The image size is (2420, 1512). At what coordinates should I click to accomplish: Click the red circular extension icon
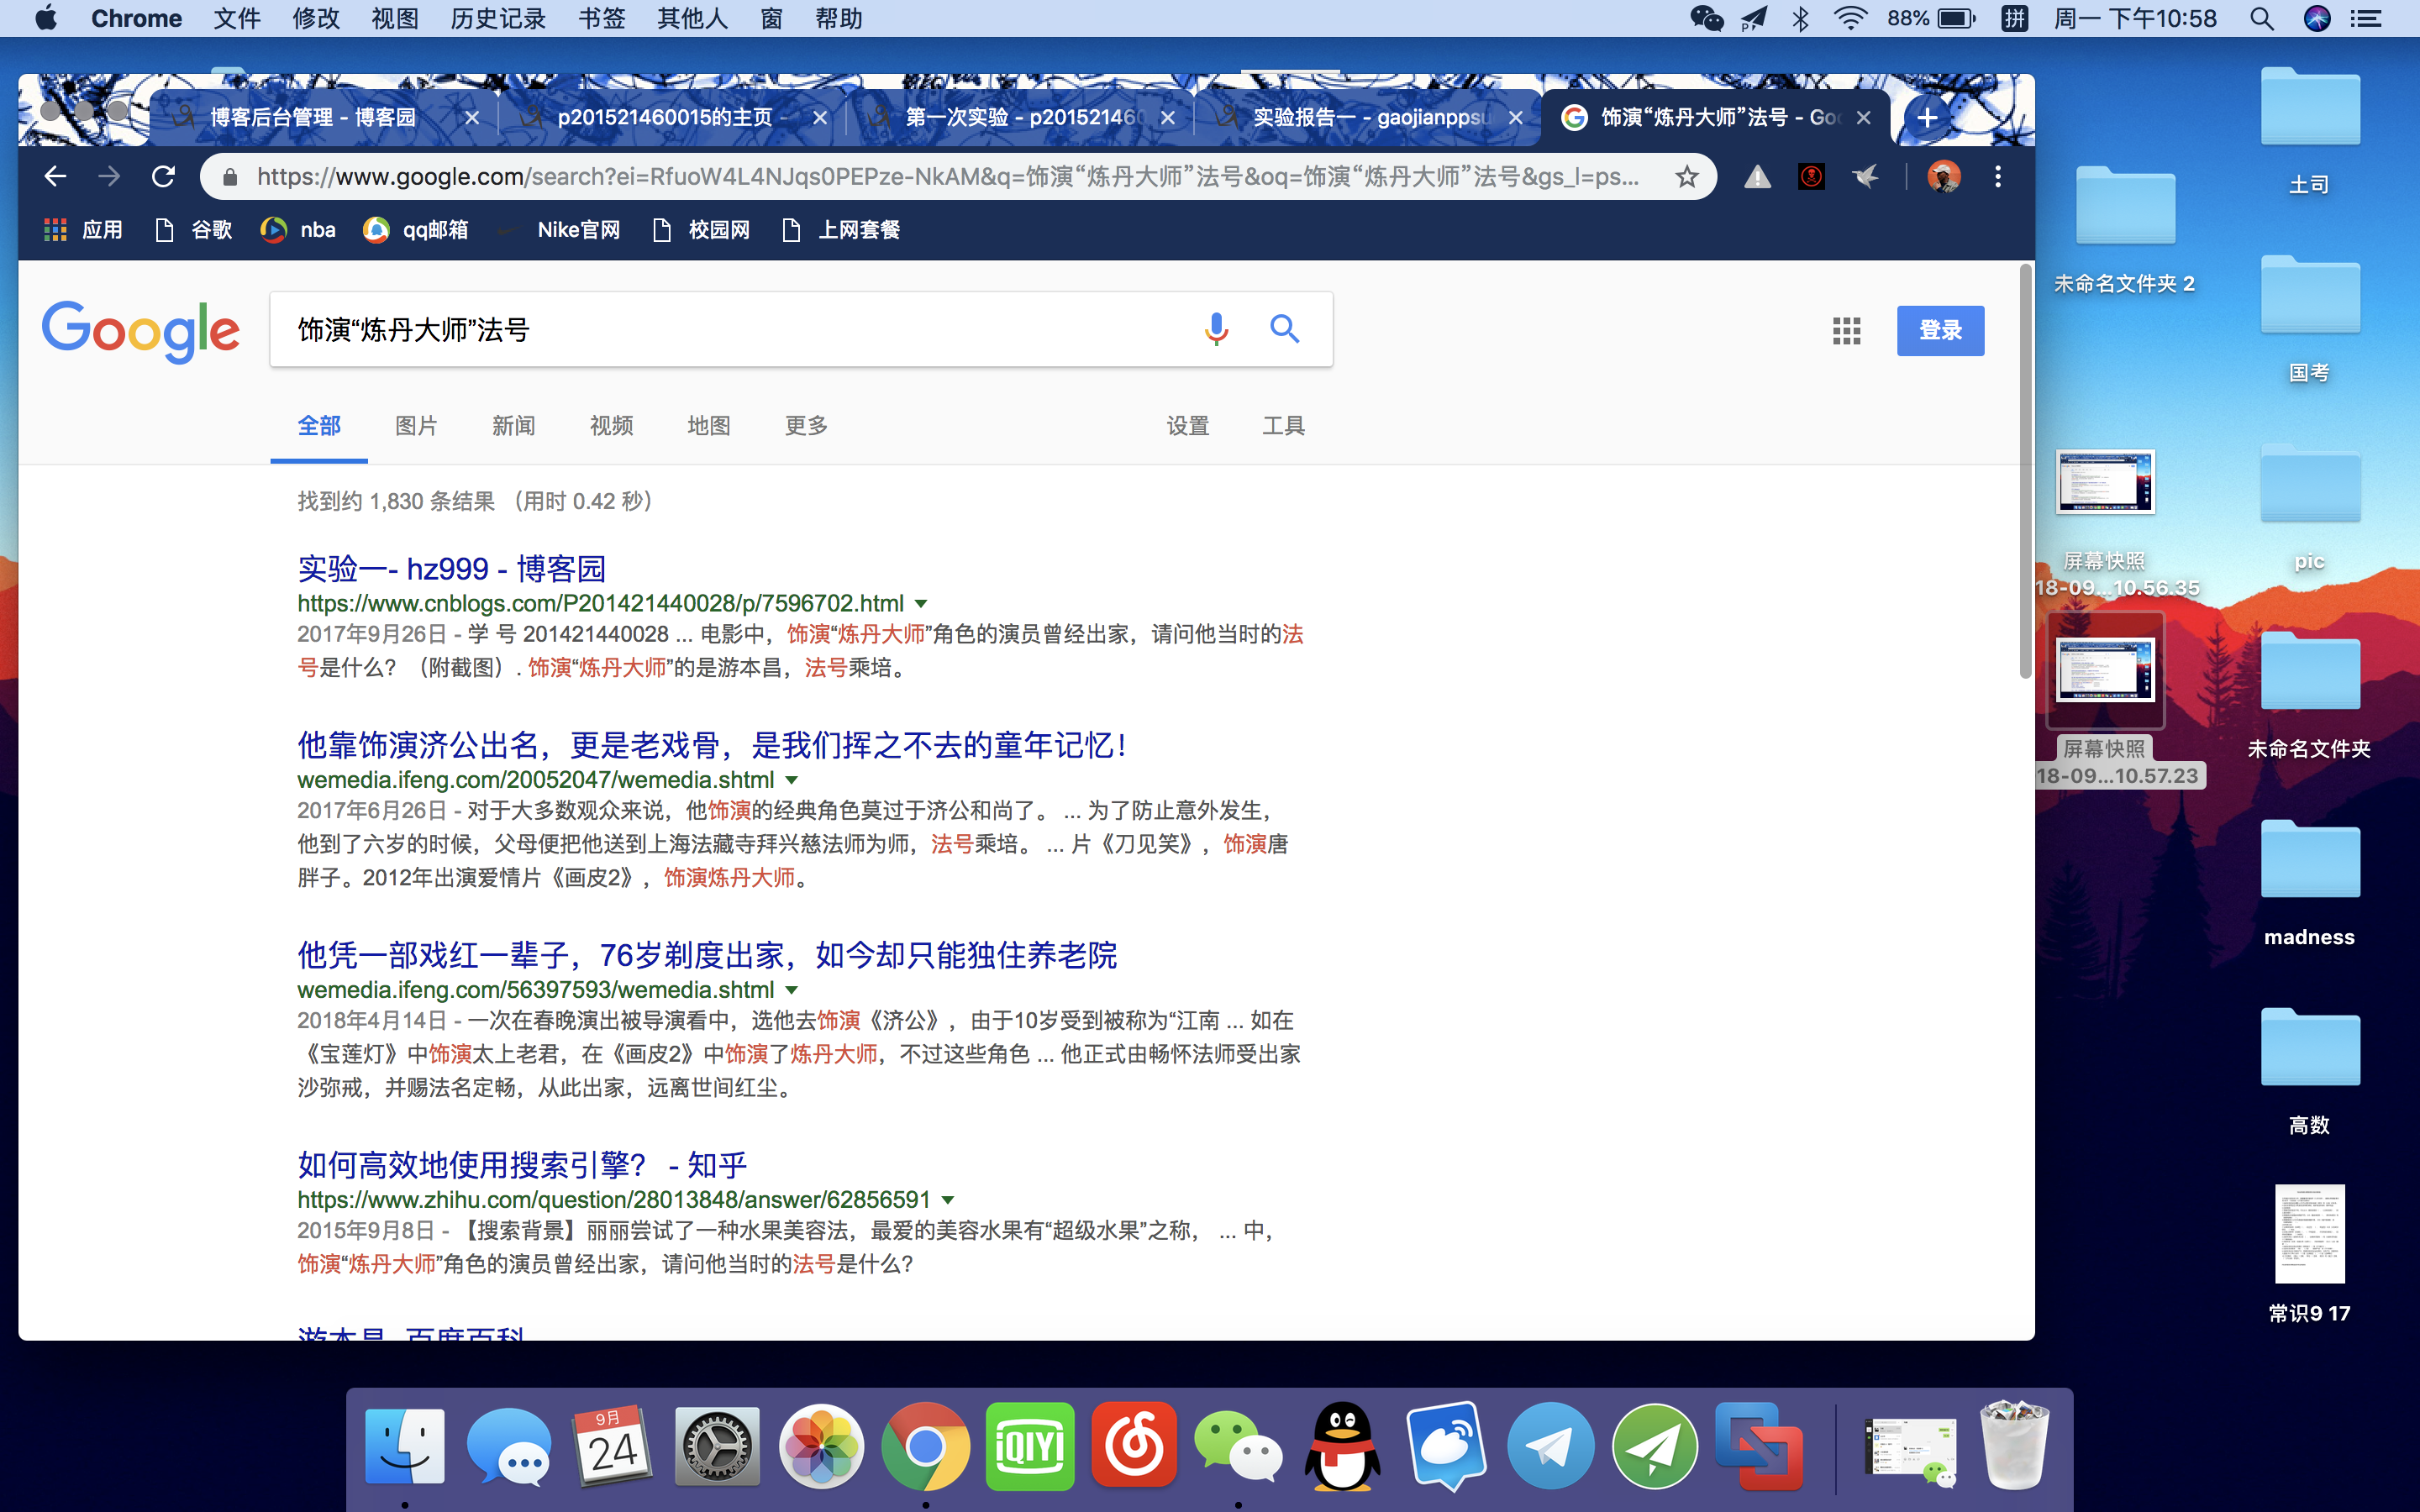click(1811, 177)
